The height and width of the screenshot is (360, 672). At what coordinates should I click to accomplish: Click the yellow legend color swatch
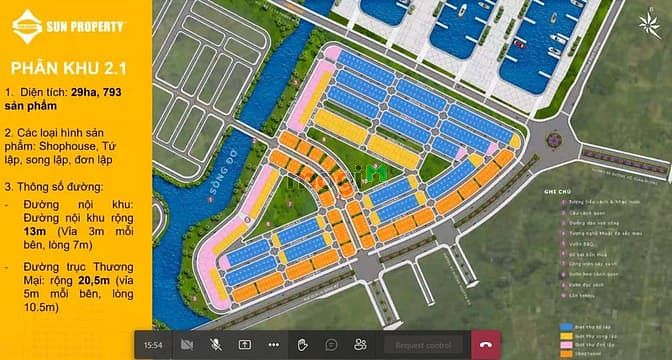tap(566, 336)
